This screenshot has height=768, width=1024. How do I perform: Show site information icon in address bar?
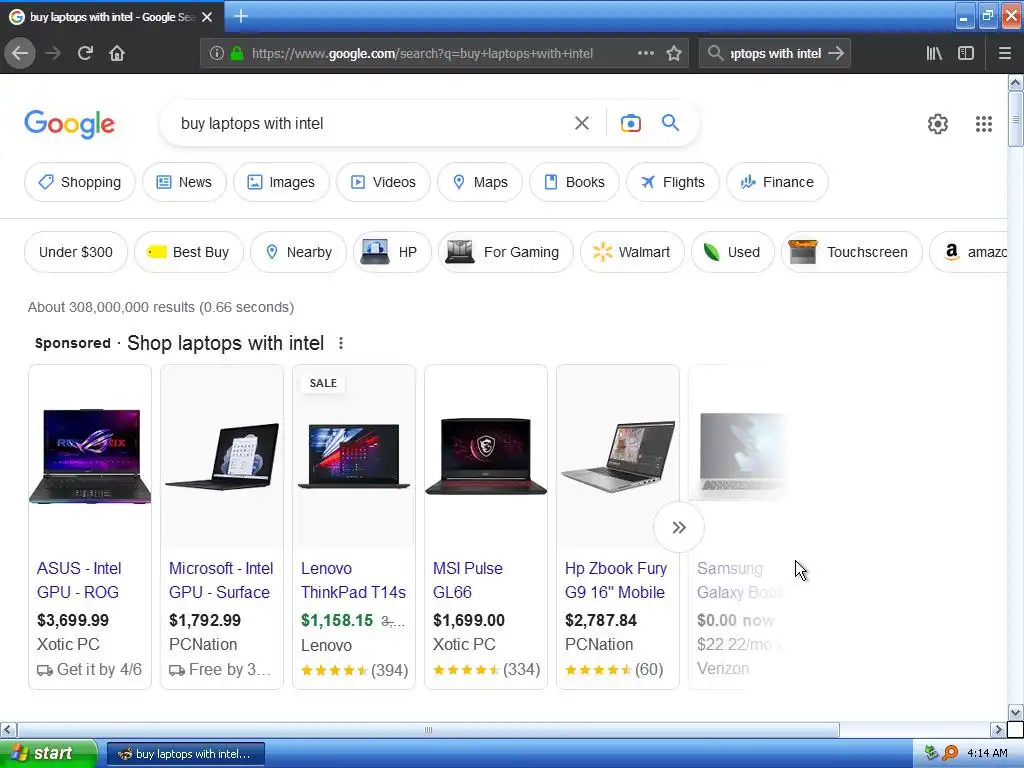coord(216,54)
